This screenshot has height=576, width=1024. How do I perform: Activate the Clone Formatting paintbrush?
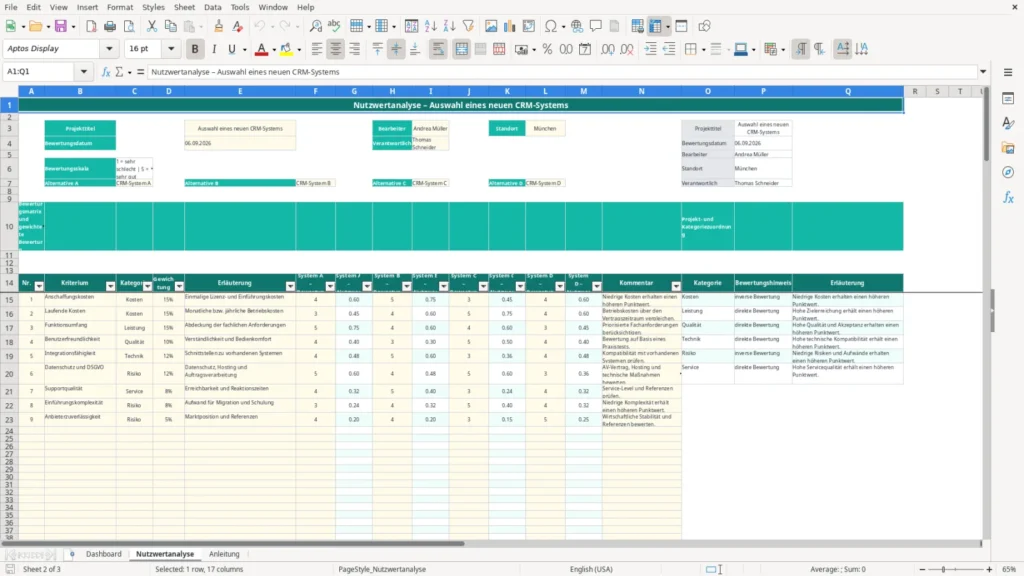coord(219,26)
